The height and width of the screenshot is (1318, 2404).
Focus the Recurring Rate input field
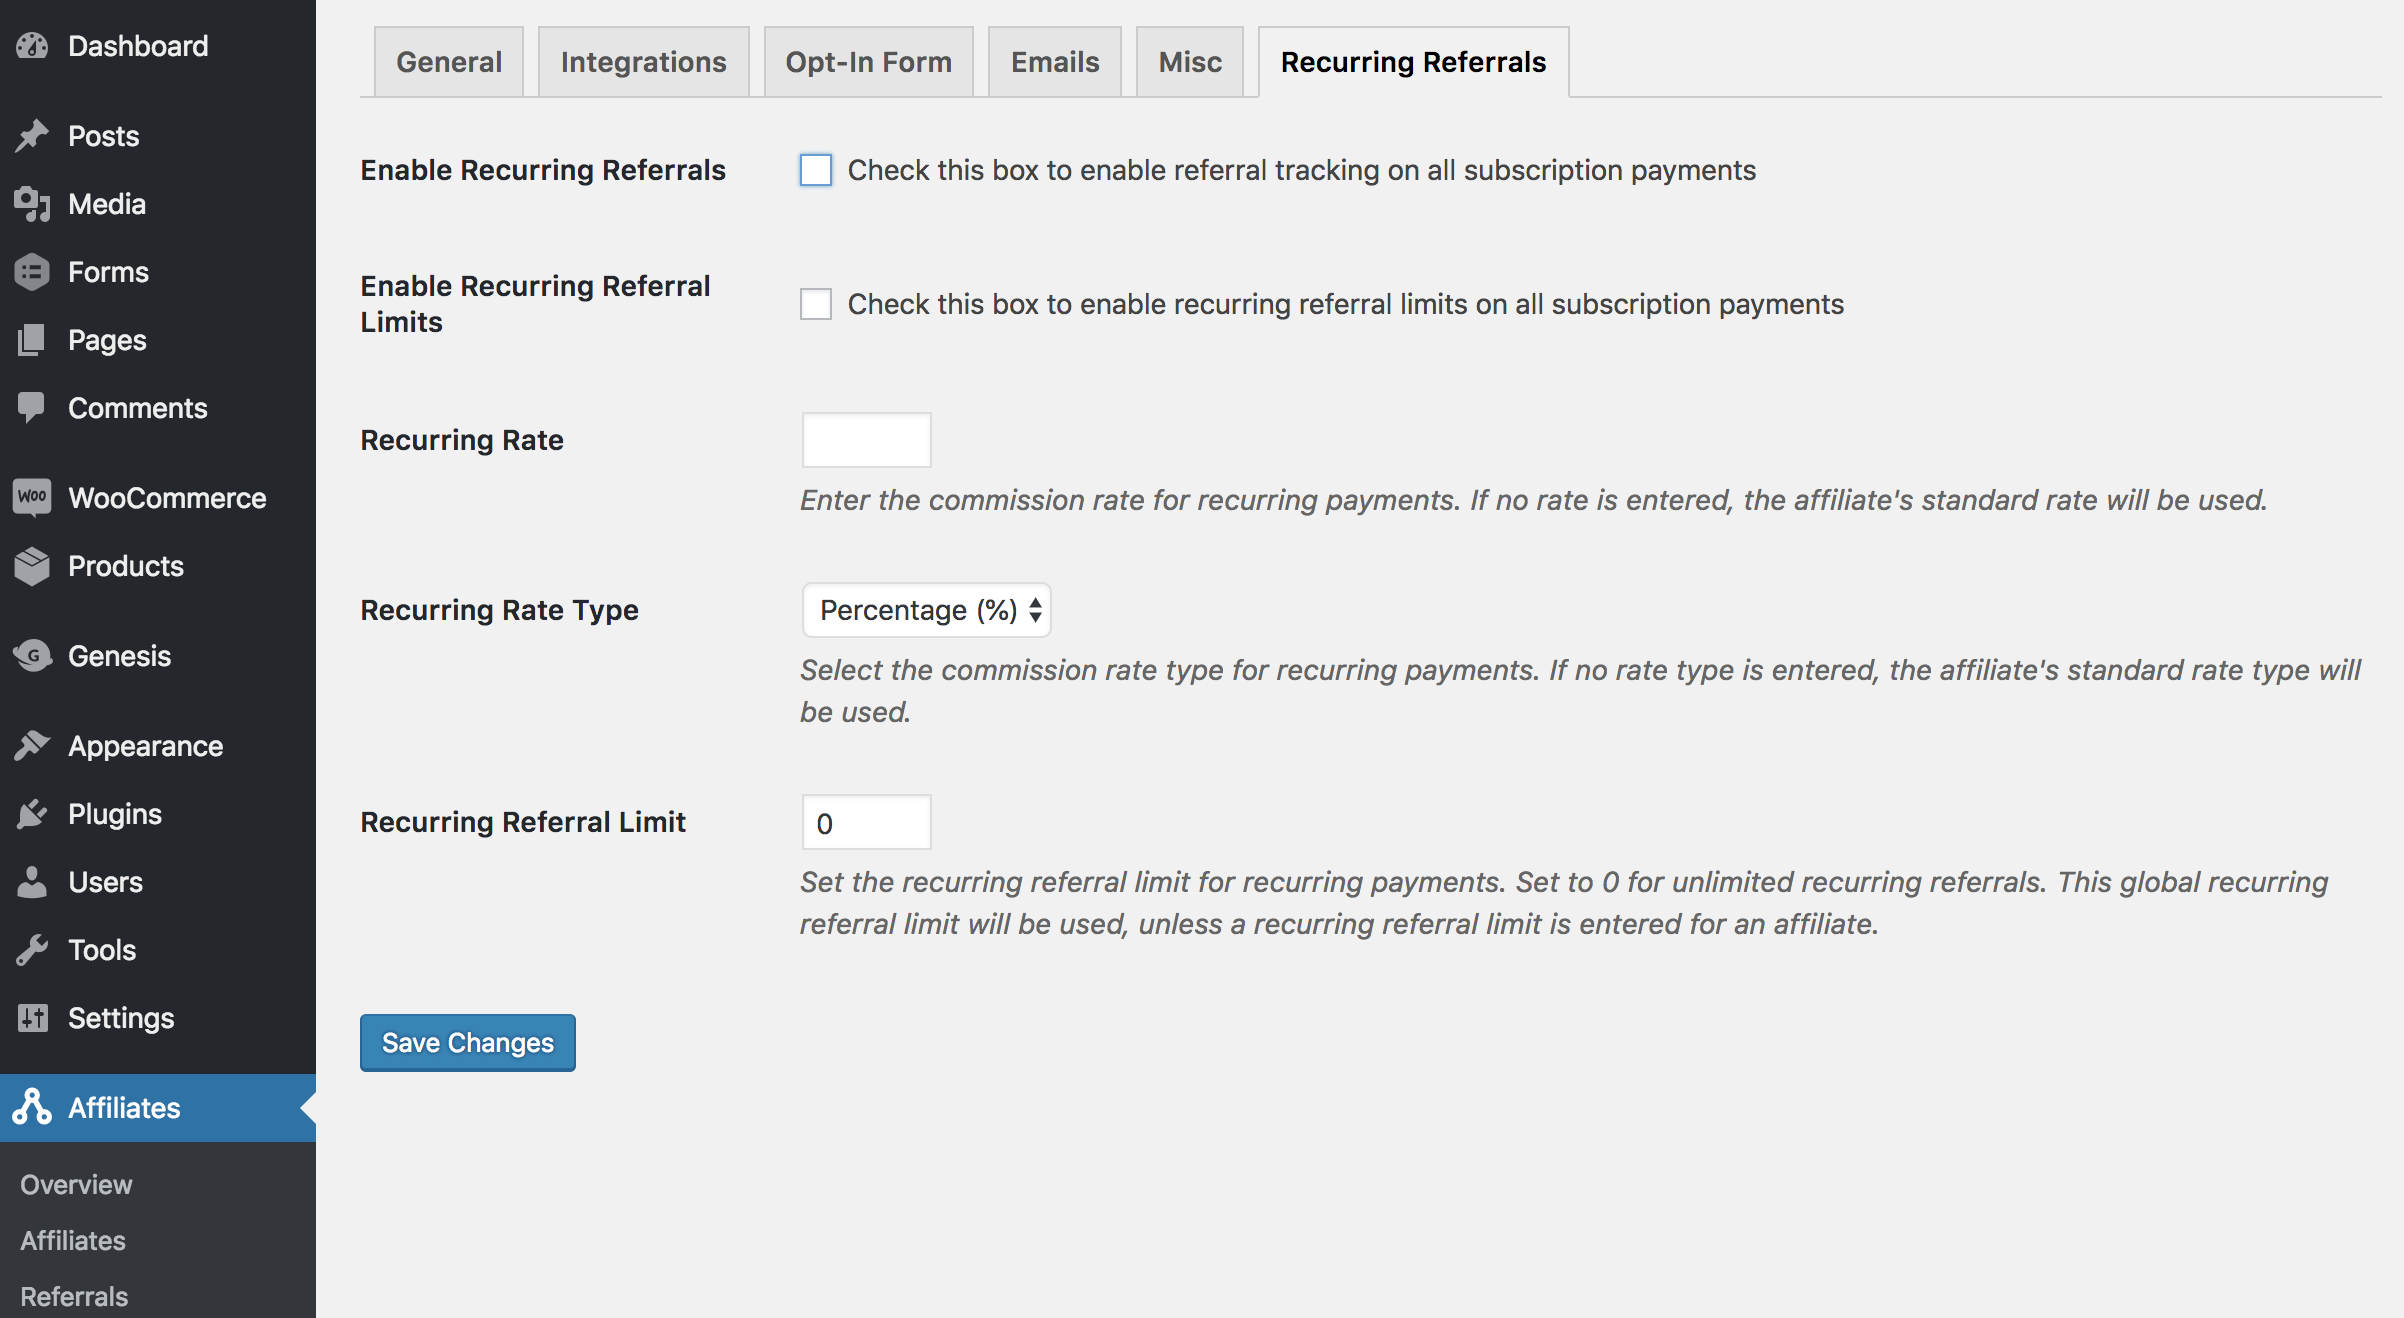[x=867, y=440]
